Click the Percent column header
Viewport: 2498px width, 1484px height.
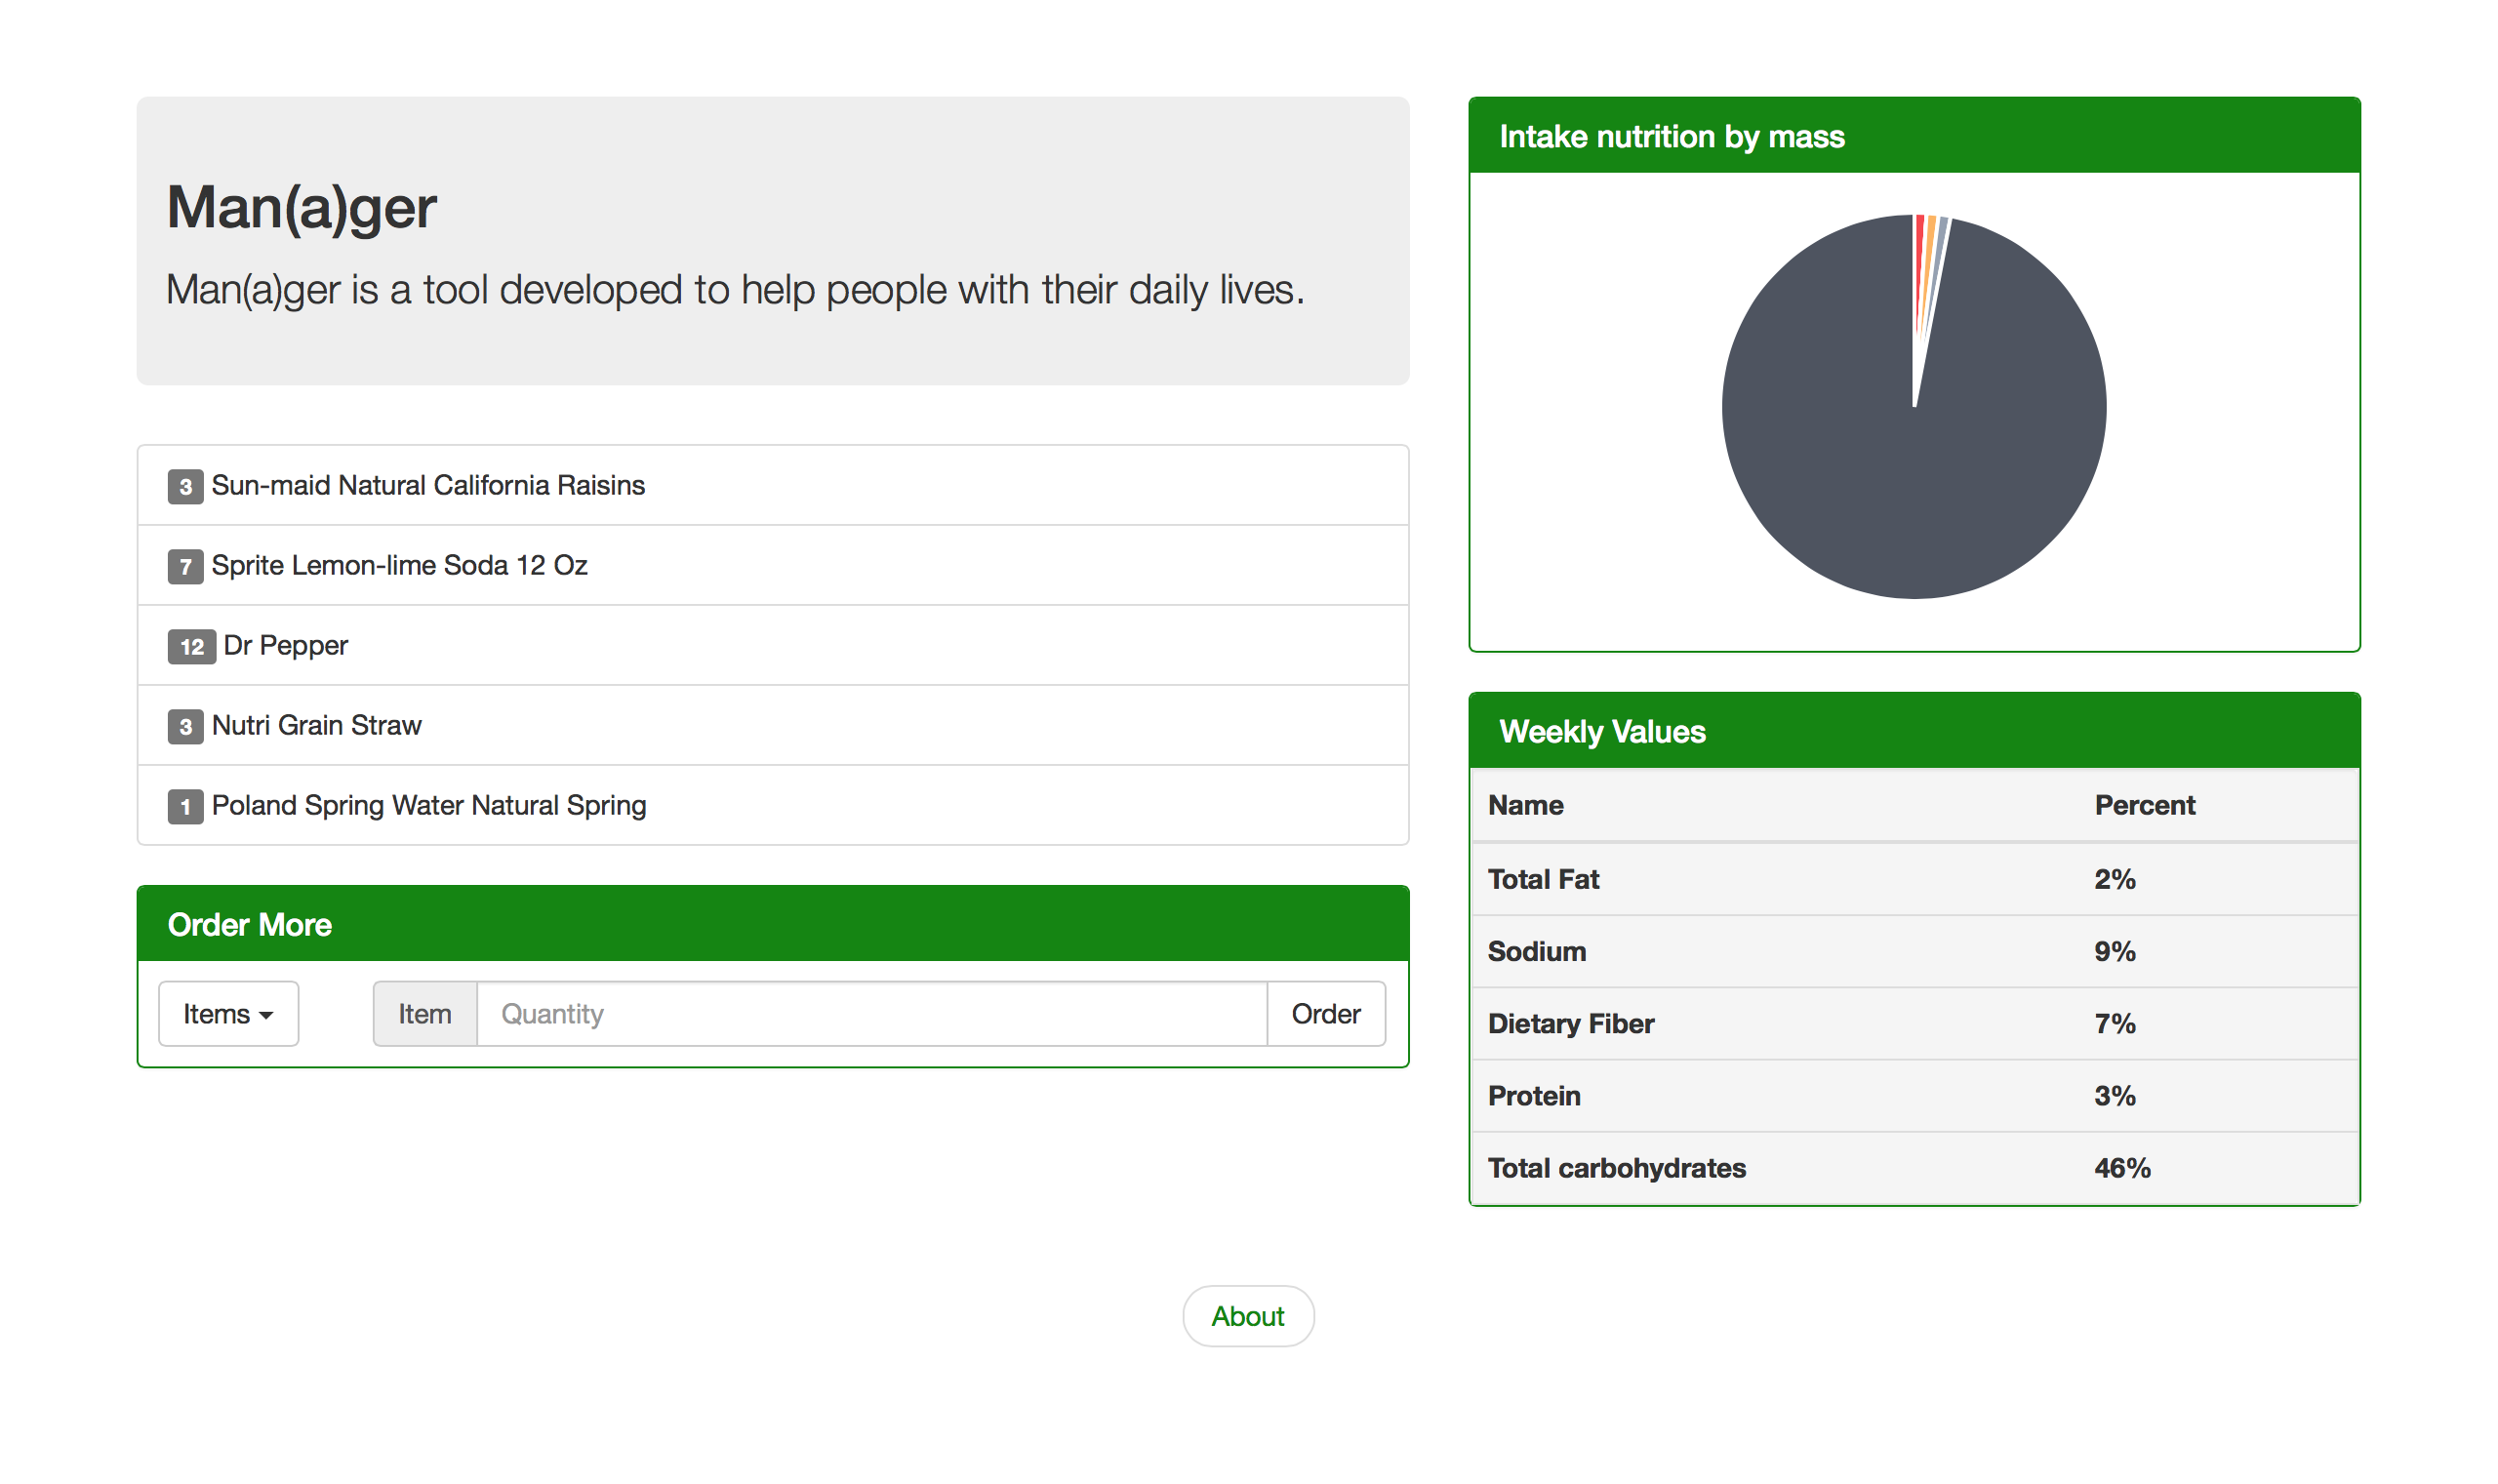pyautogui.click(x=2144, y=805)
